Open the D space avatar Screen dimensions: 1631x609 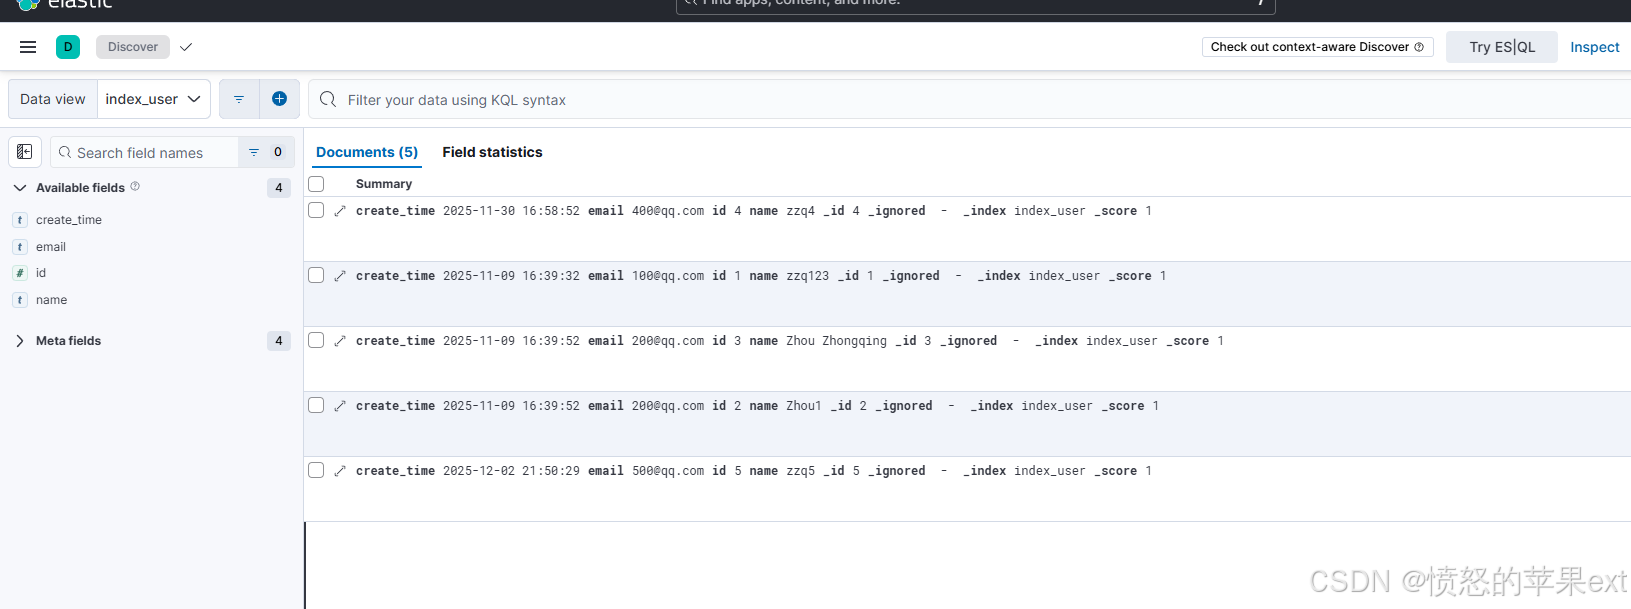[68, 47]
